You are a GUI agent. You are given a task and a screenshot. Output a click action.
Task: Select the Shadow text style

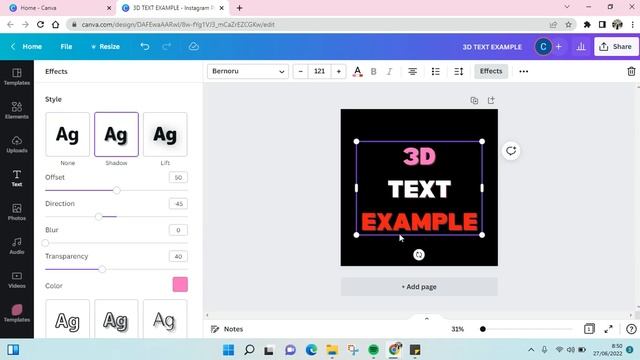116,134
